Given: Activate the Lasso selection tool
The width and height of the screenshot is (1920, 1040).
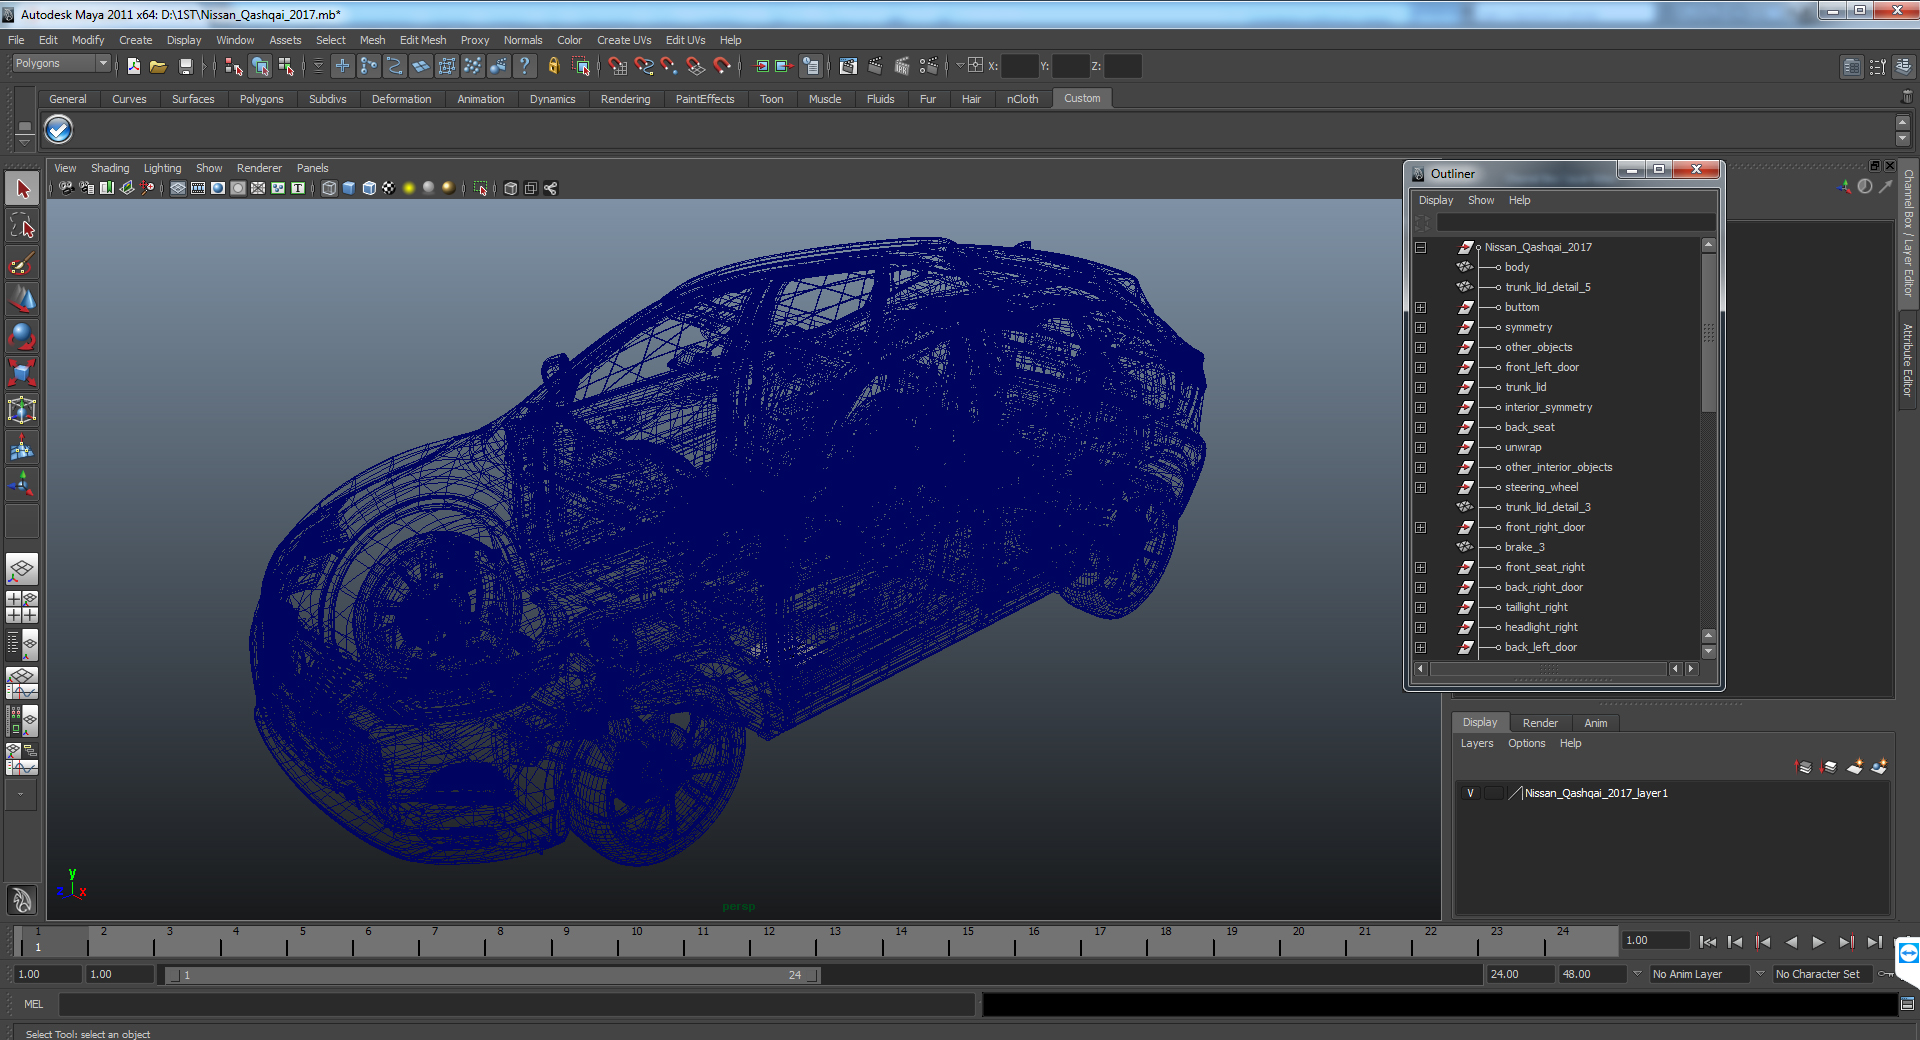Looking at the screenshot, I should (x=22, y=226).
